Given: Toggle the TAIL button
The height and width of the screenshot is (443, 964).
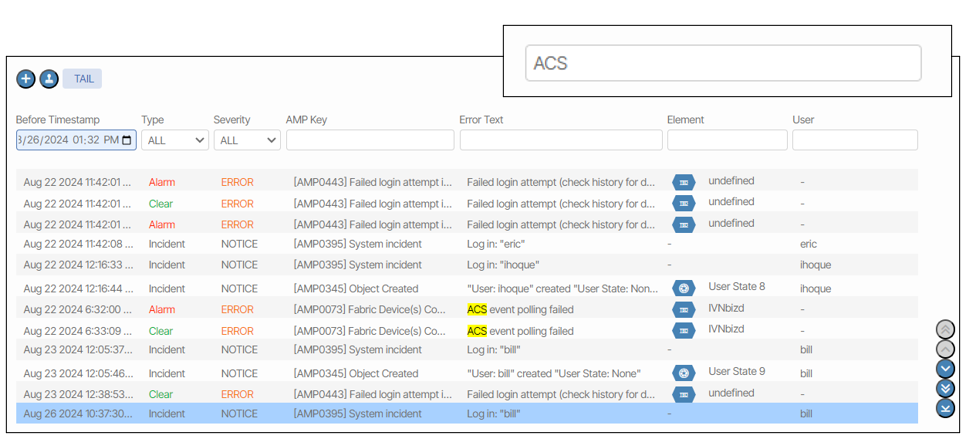Looking at the screenshot, I should 83,79.
